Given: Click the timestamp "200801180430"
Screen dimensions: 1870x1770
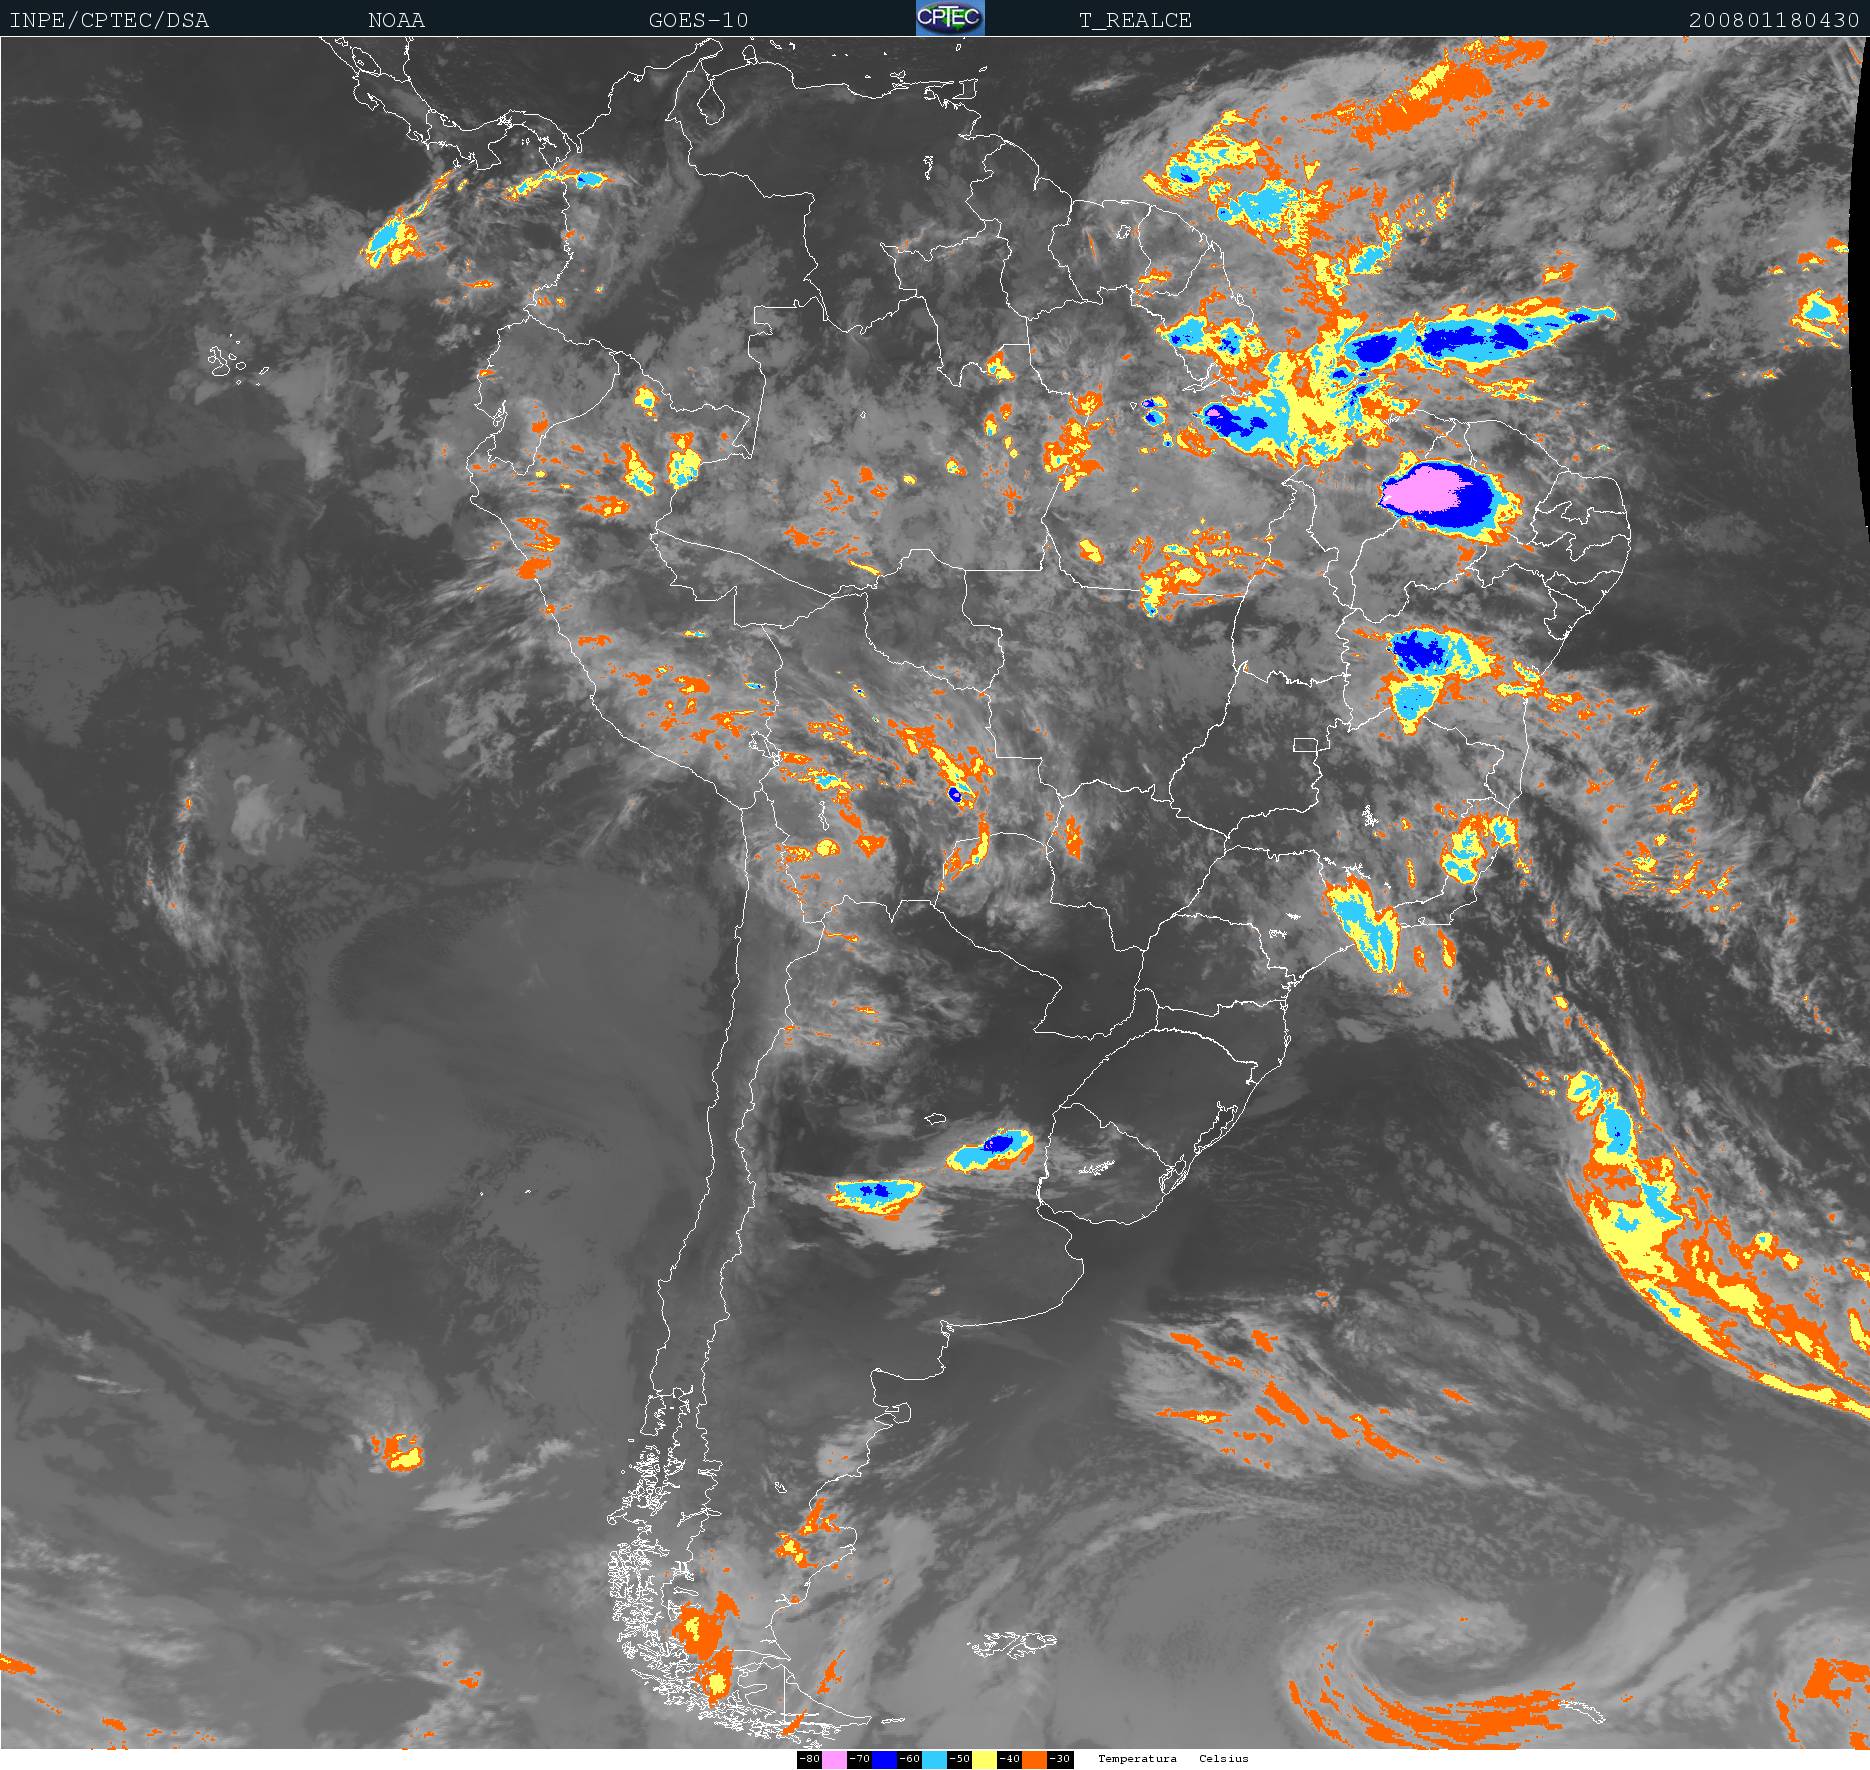Looking at the screenshot, I should click(1774, 20).
